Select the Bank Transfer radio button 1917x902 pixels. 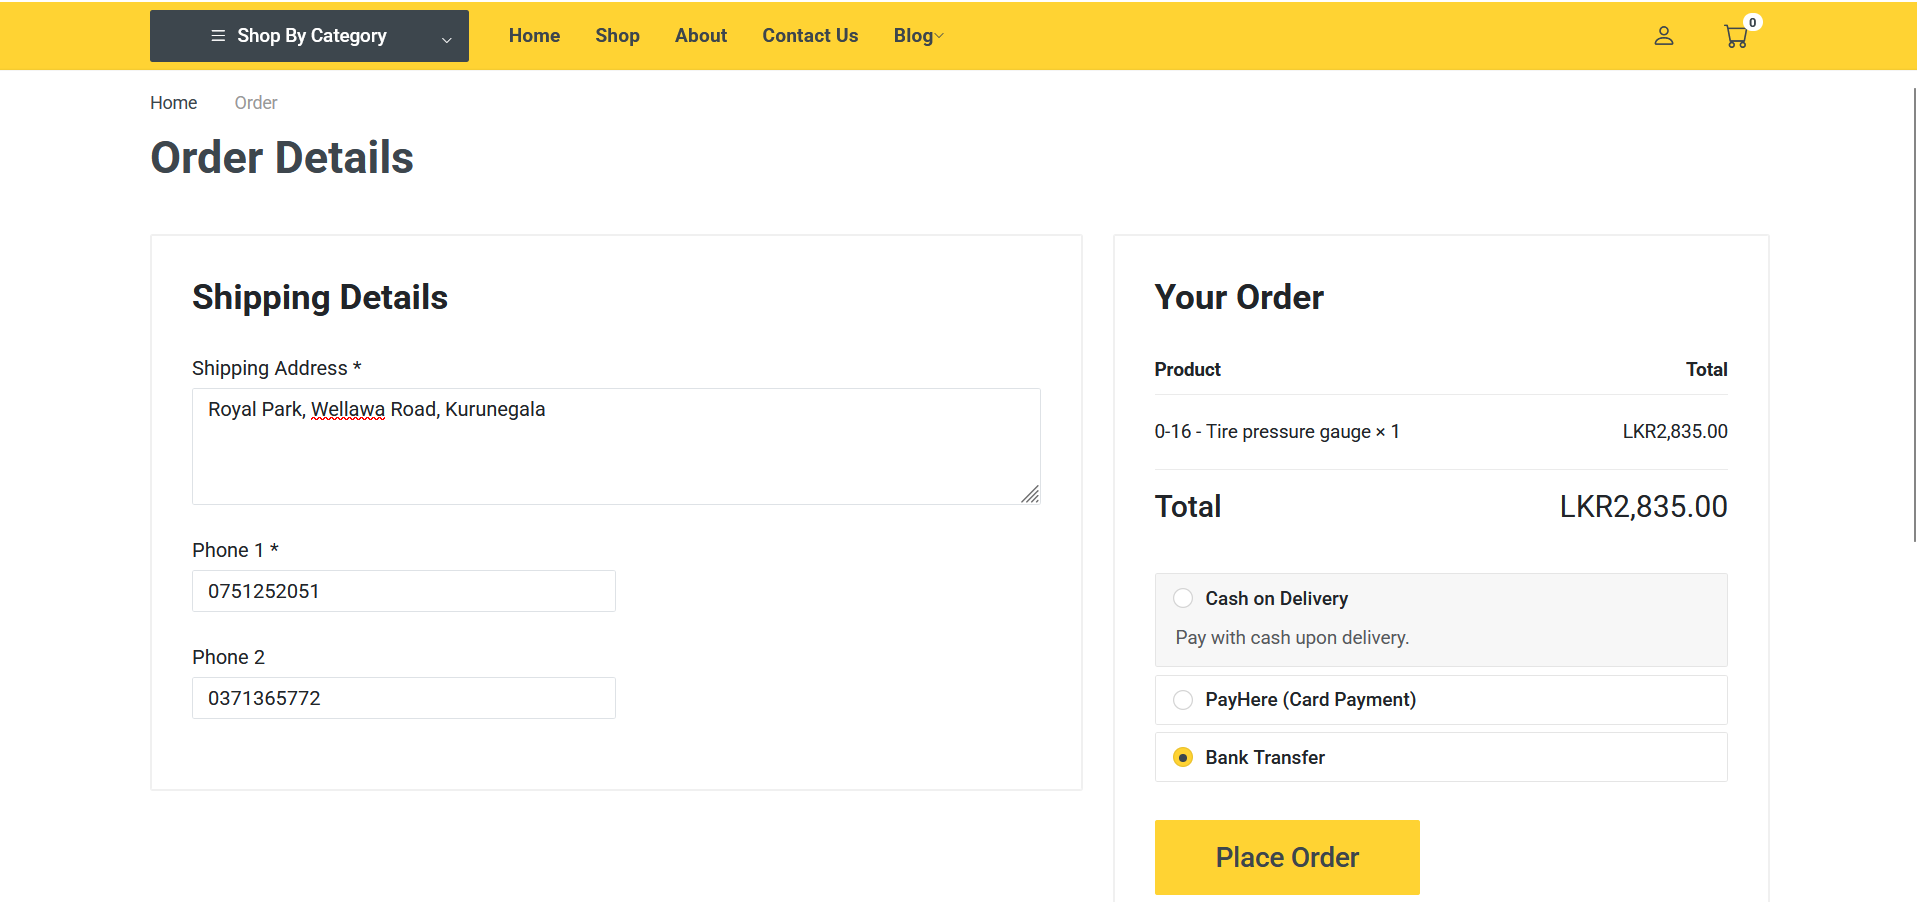(1183, 757)
